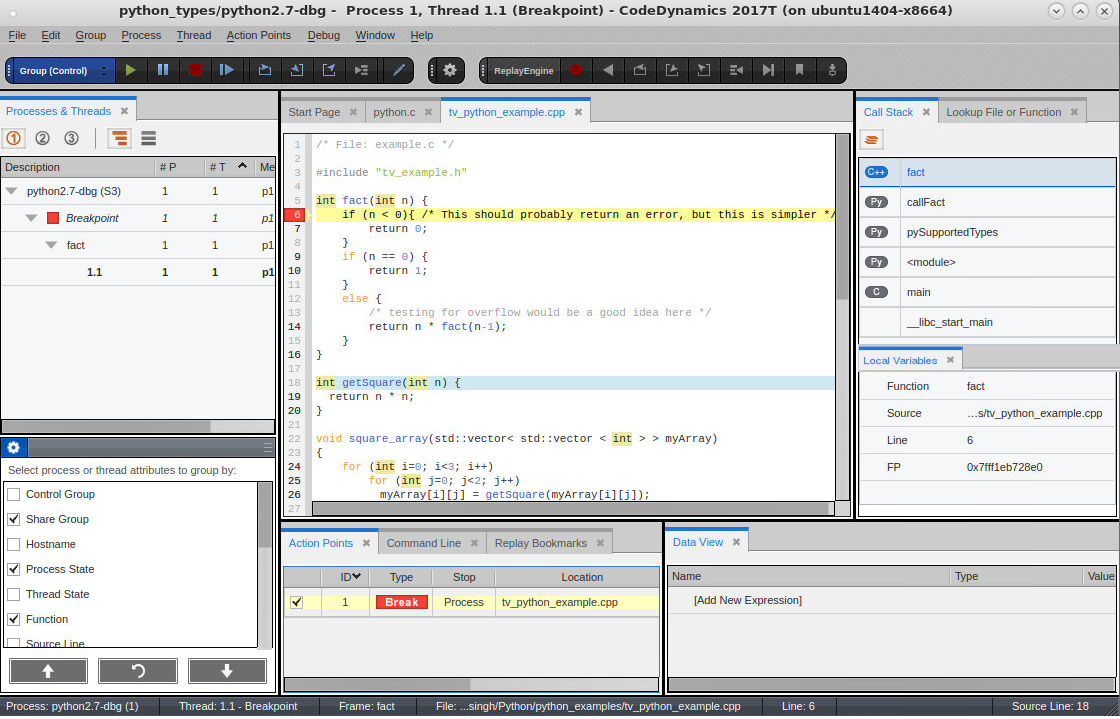Click the ReplayEngine red record icon
Screen dimensions: 1120x719
tap(575, 70)
